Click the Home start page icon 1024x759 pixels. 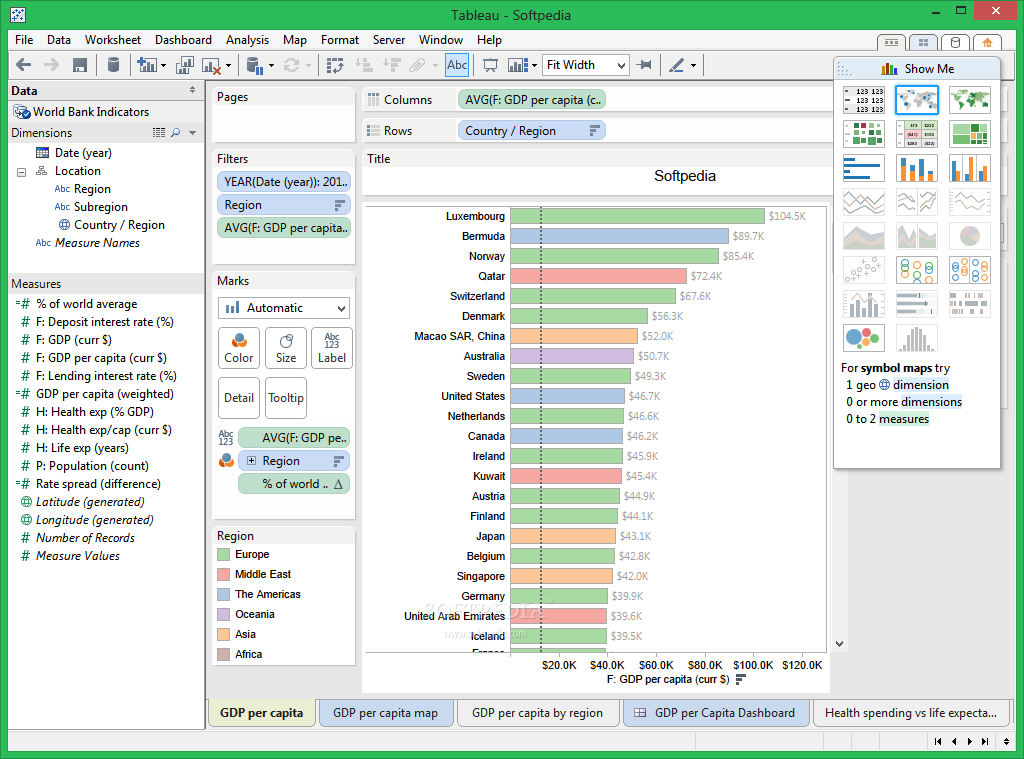pos(986,42)
